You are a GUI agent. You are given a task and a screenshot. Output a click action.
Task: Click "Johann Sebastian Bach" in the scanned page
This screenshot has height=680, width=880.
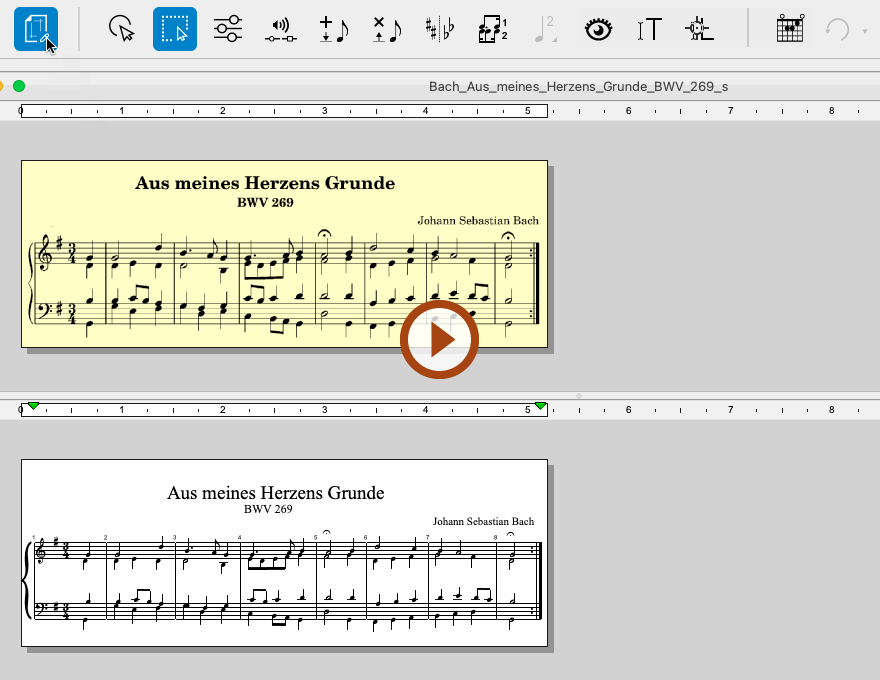point(478,220)
